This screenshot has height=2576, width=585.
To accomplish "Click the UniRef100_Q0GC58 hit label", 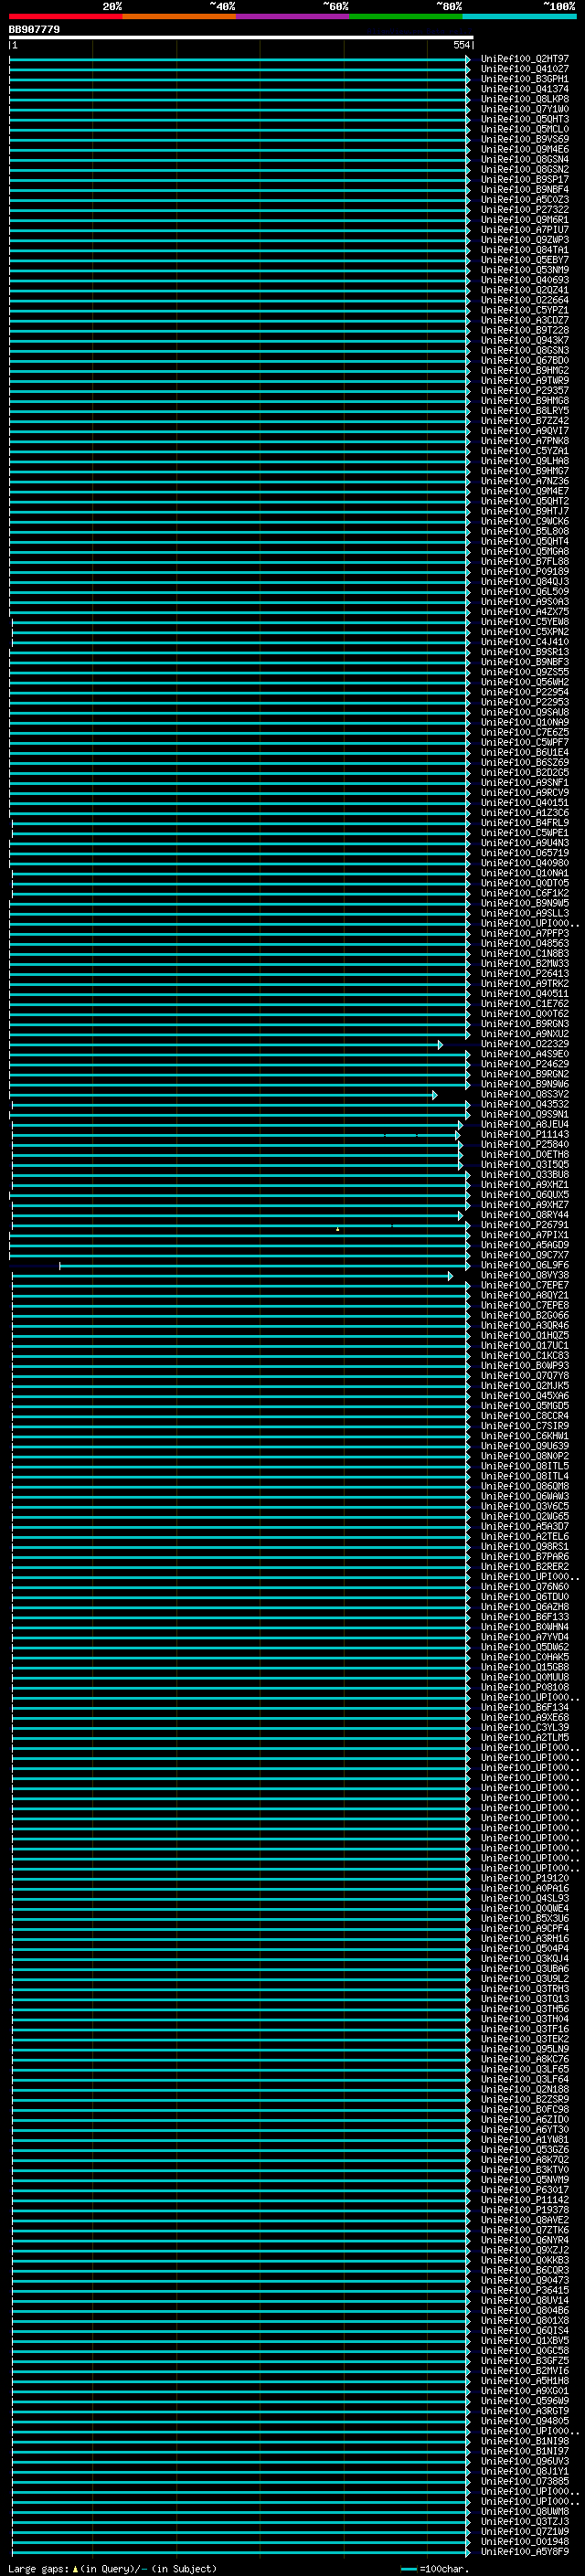I will click(525, 2350).
